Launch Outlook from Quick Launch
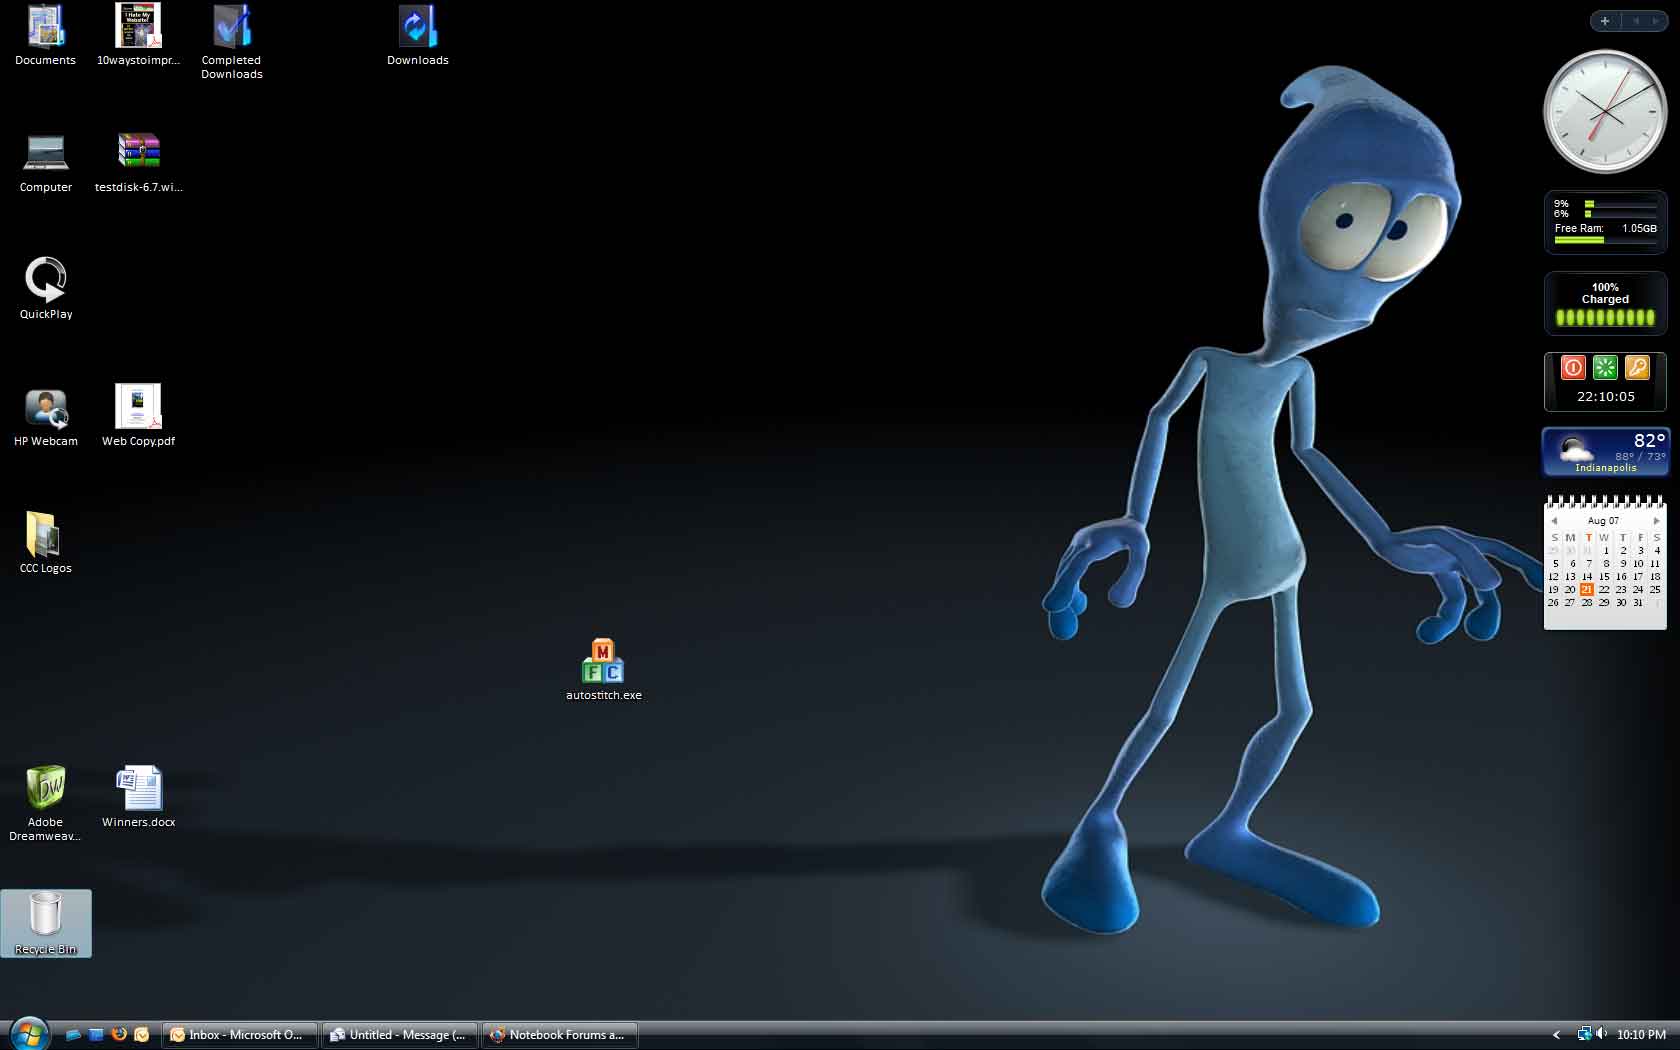The height and width of the screenshot is (1050, 1680). pos(142,1035)
